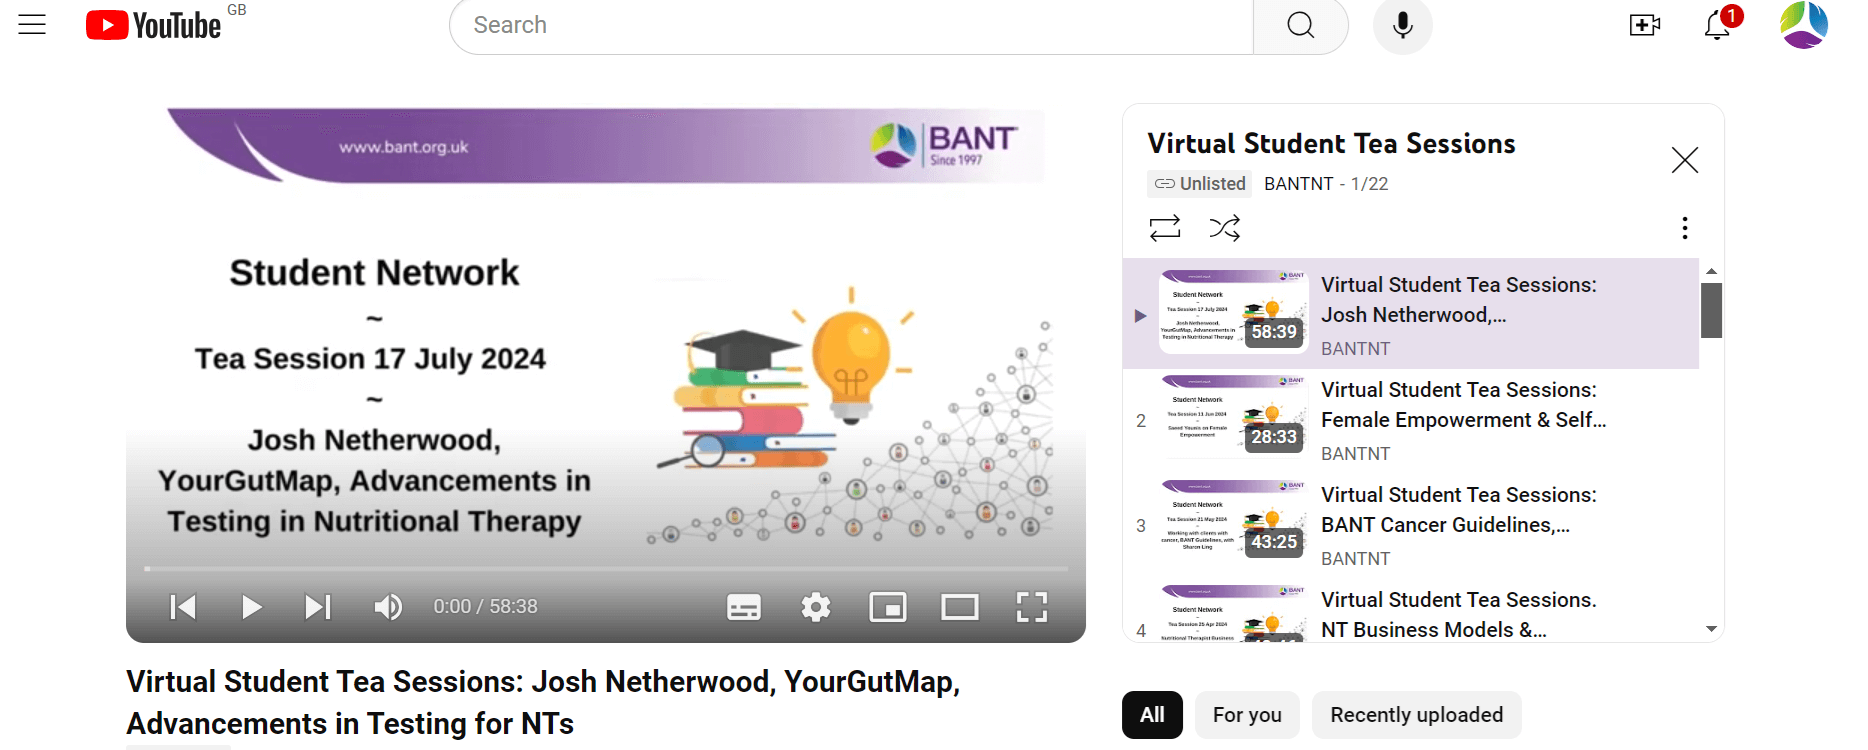Select the For you filter chip
Viewport: 1868px width, 750px height.
coord(1247,715)
